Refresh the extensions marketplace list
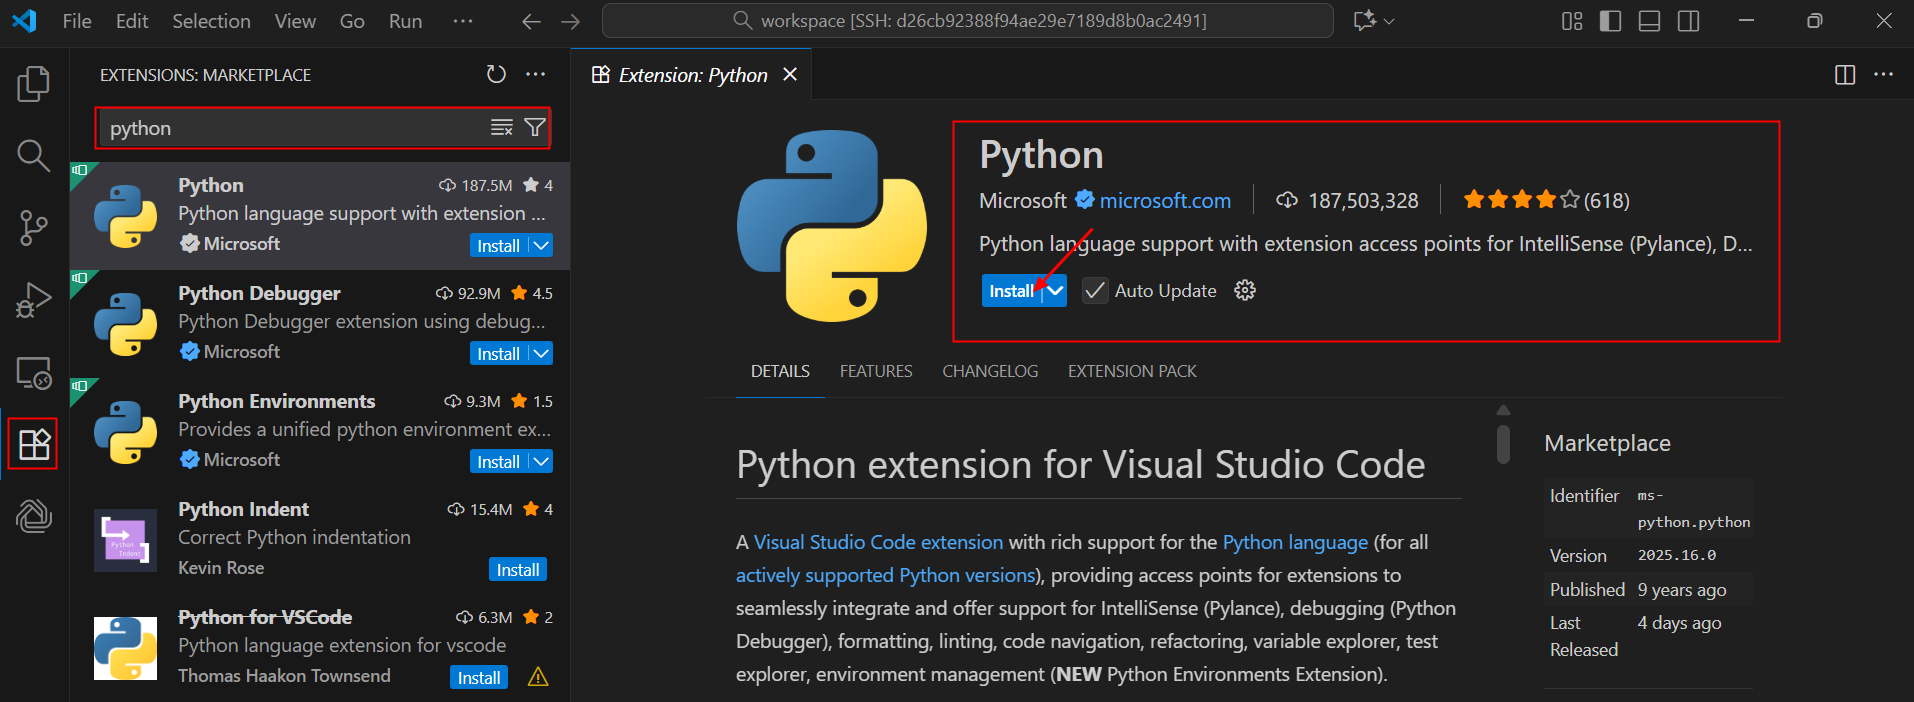The width and height of the screenshot is (1914, 702). 496,75
